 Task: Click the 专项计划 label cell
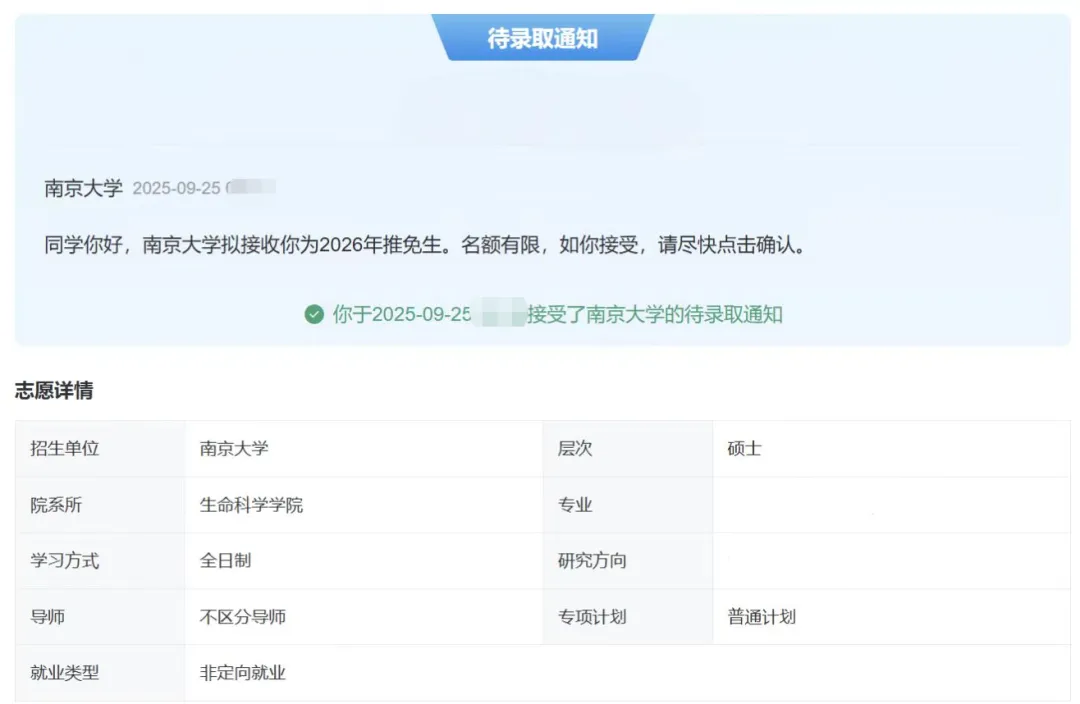coord(627,617)
